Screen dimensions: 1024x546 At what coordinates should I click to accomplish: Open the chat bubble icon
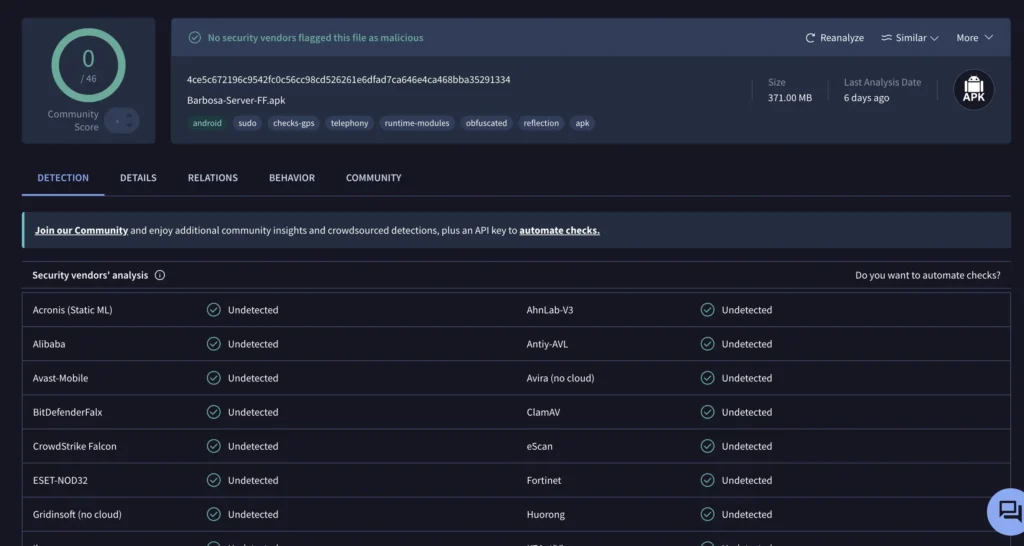(1010, 511)
